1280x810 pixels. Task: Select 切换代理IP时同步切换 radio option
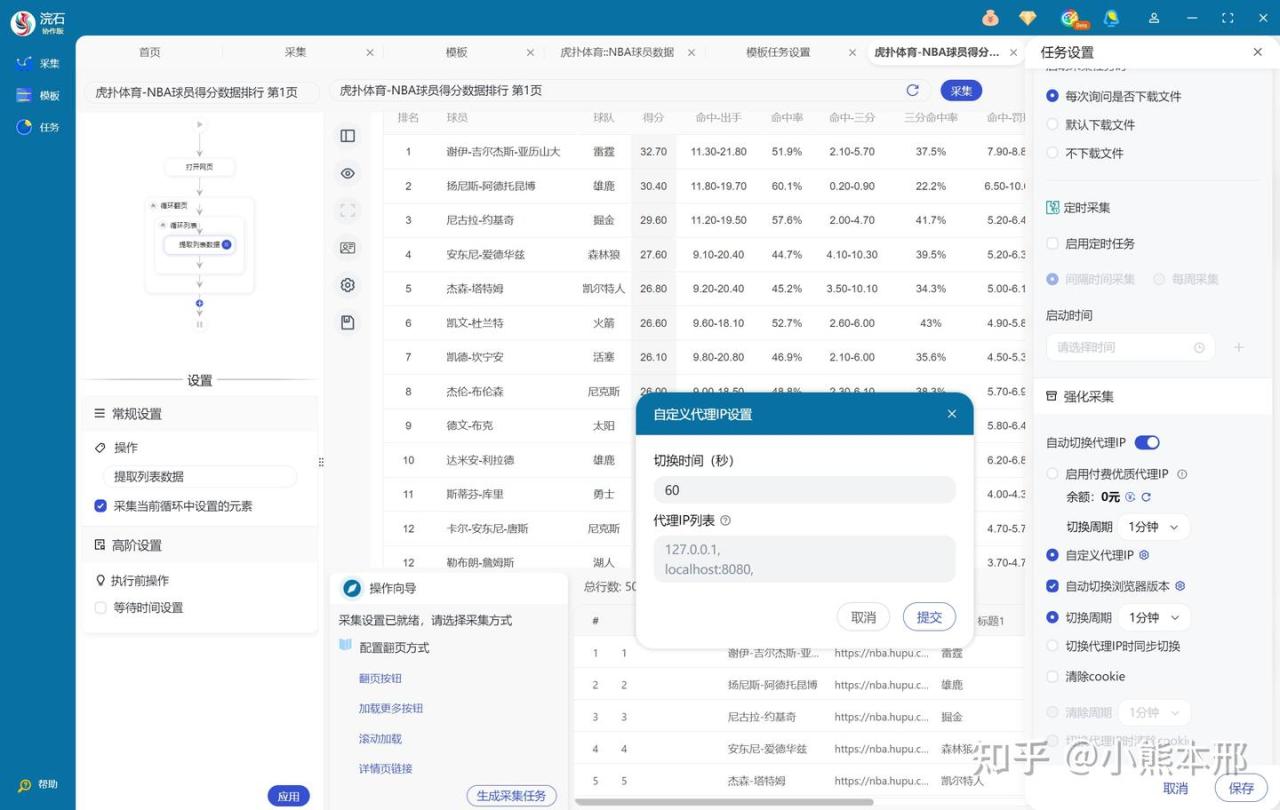point(1052,646)
